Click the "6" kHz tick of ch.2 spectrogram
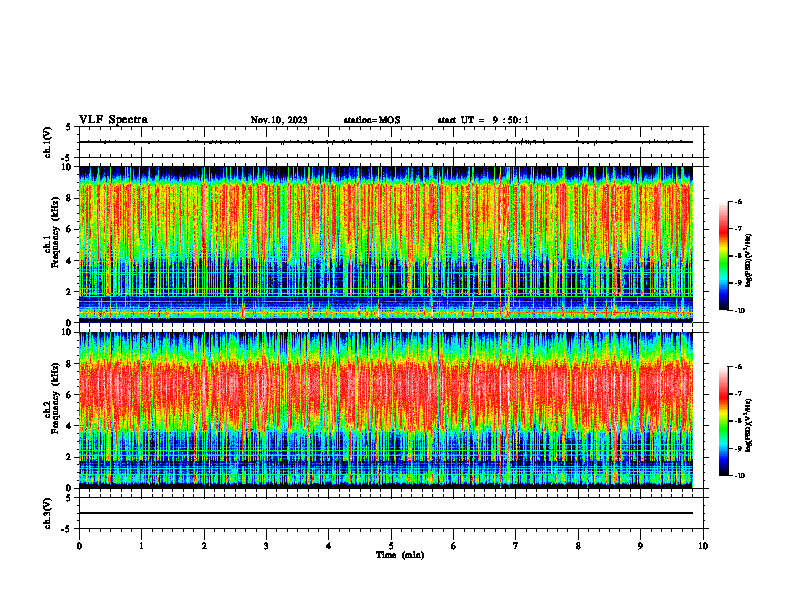This screenshot has width=792, height=612. [70, 395]
